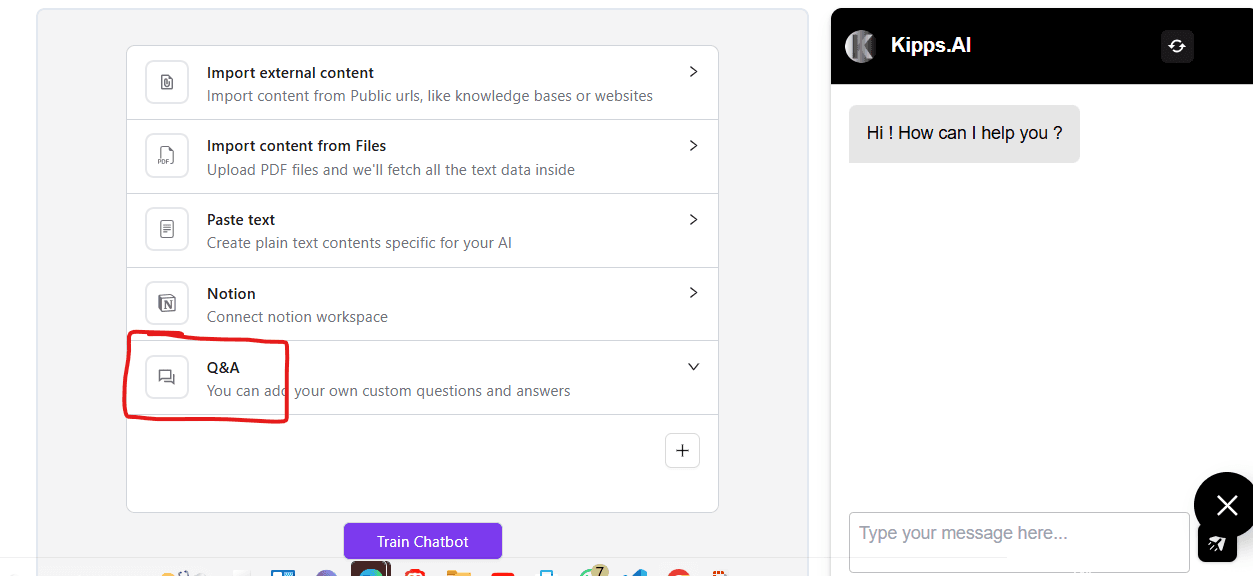Focus the Type your message here field

1018,542
